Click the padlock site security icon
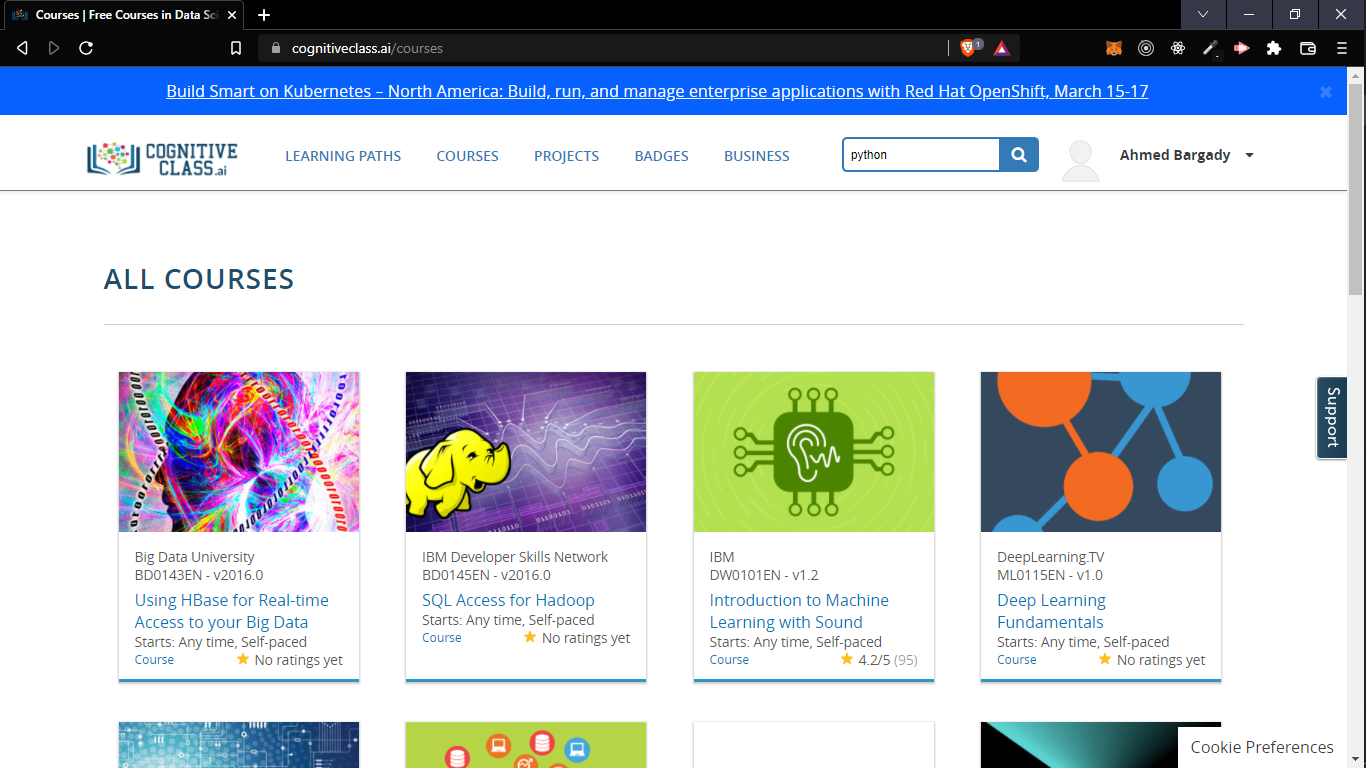The image size is (1366, 768). point(276,48)
